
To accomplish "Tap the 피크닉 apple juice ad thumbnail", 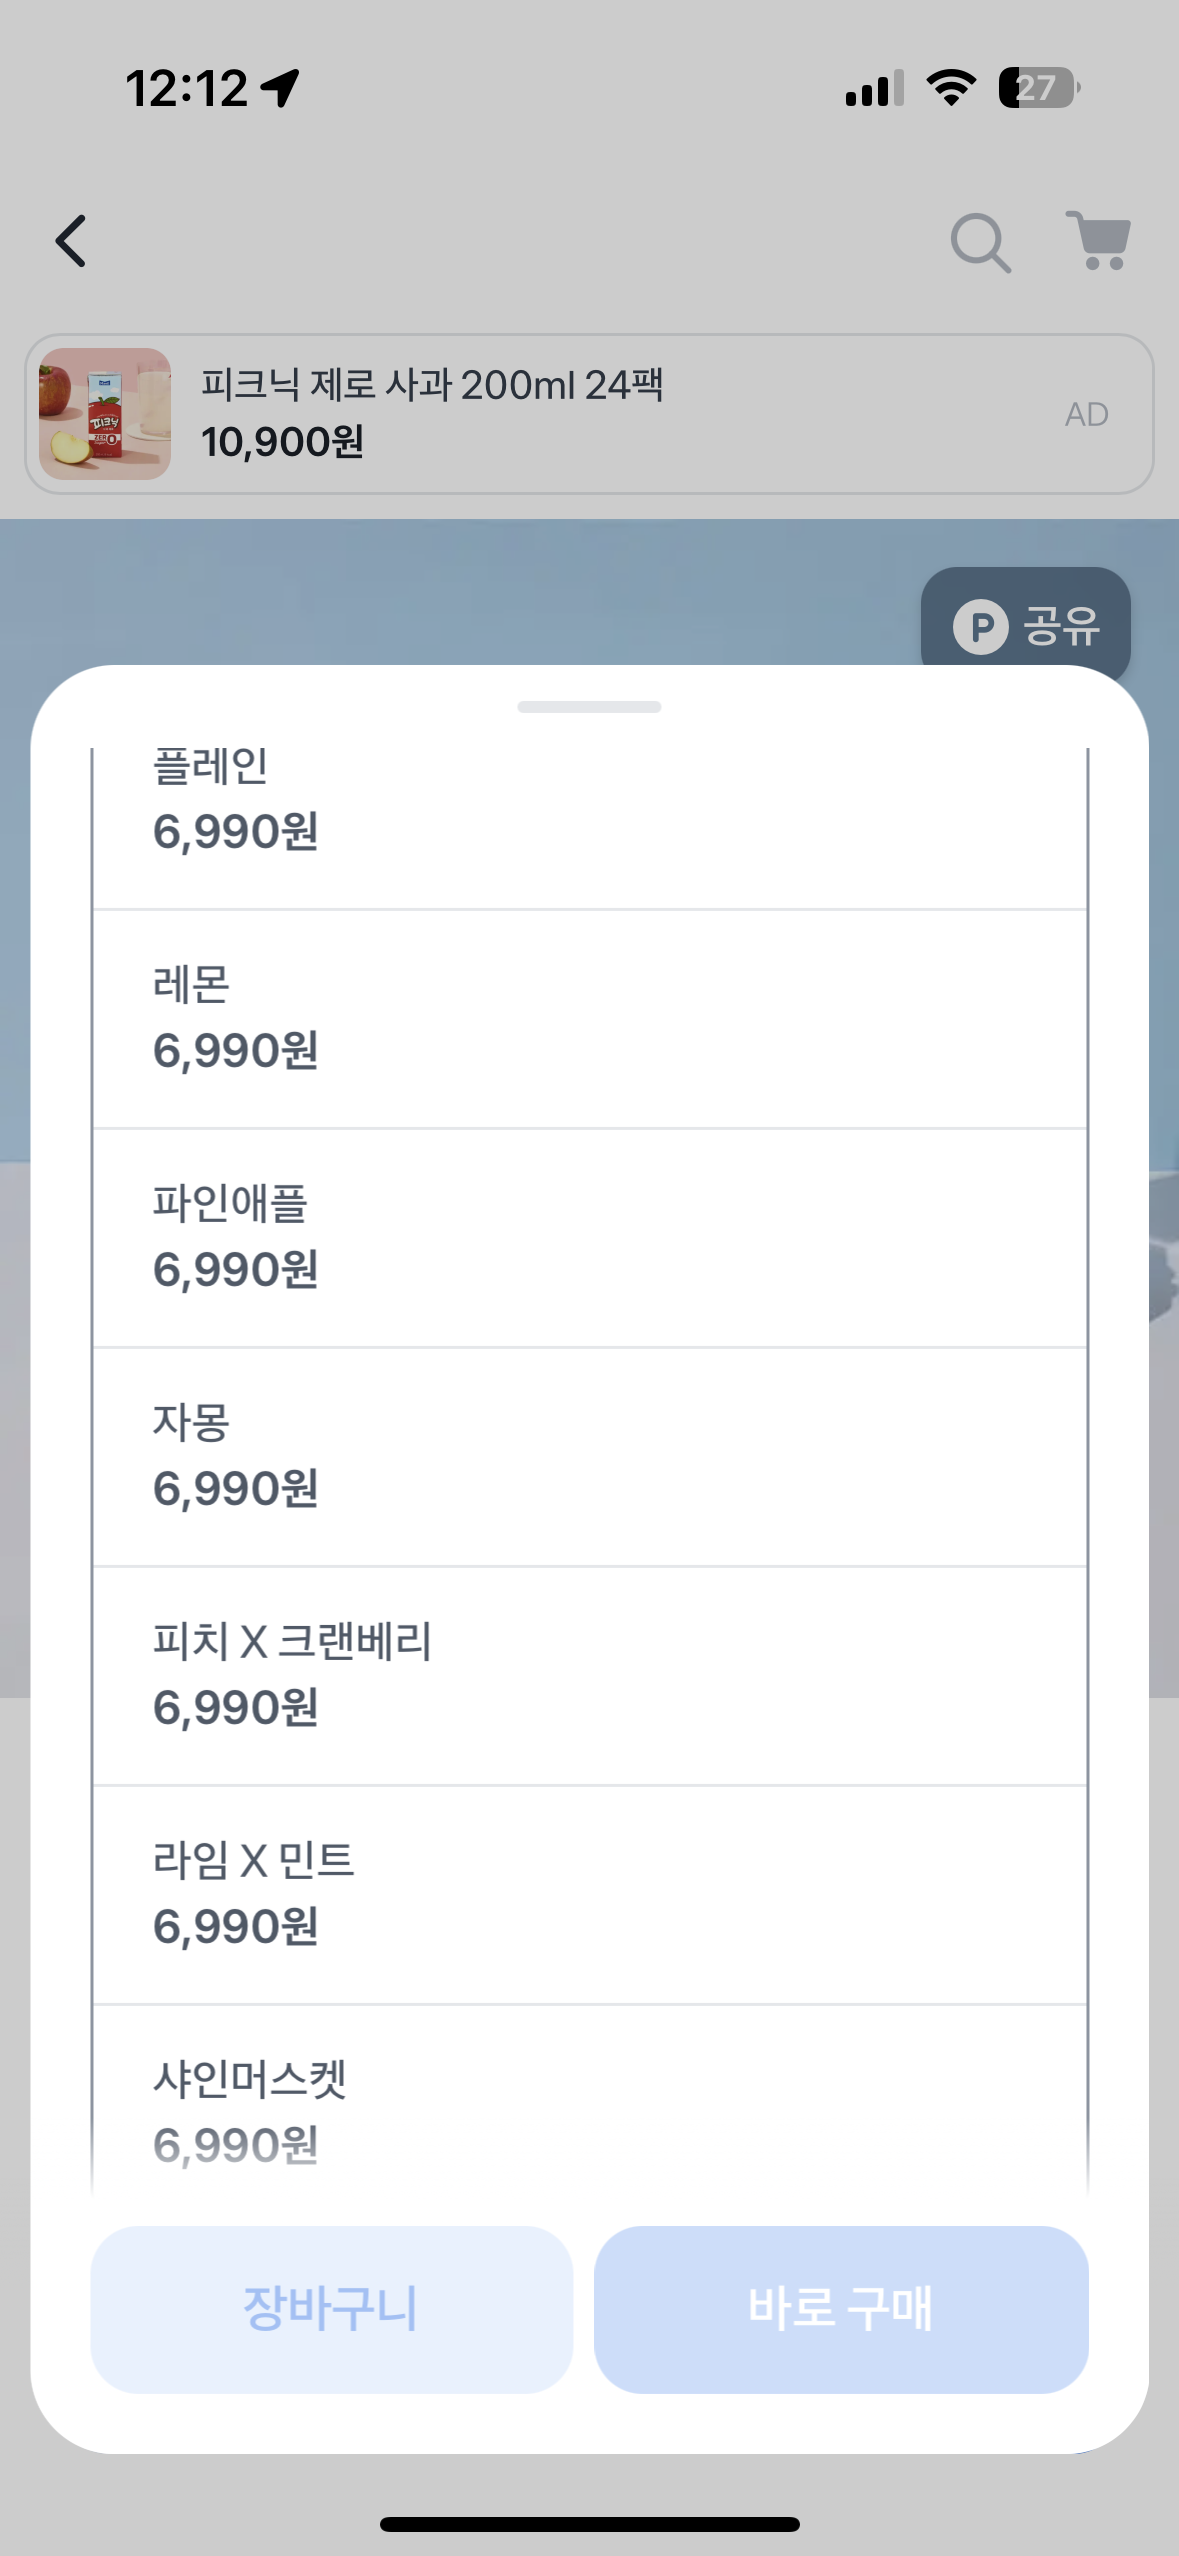I will pyautogui.click(x=105, y=414).
